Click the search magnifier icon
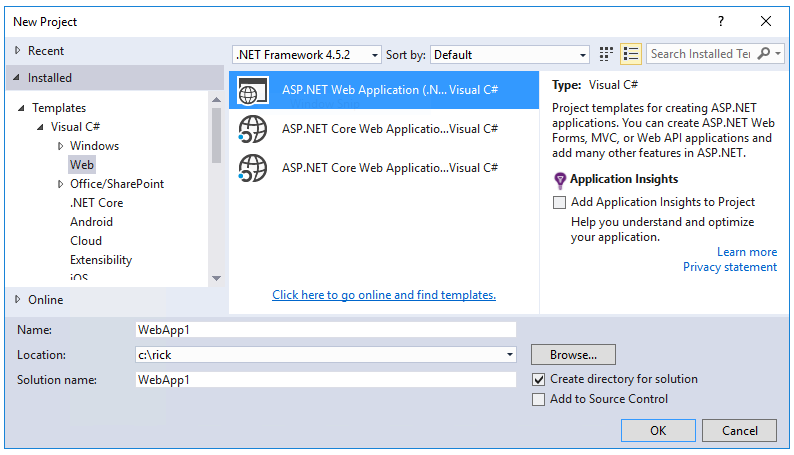This screenshot has width=794, height=455. tap(765, 54)
